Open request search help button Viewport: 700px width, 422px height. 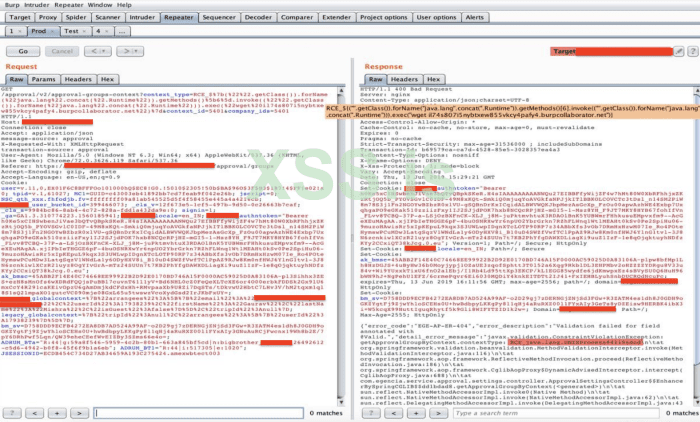pos(12,413)
